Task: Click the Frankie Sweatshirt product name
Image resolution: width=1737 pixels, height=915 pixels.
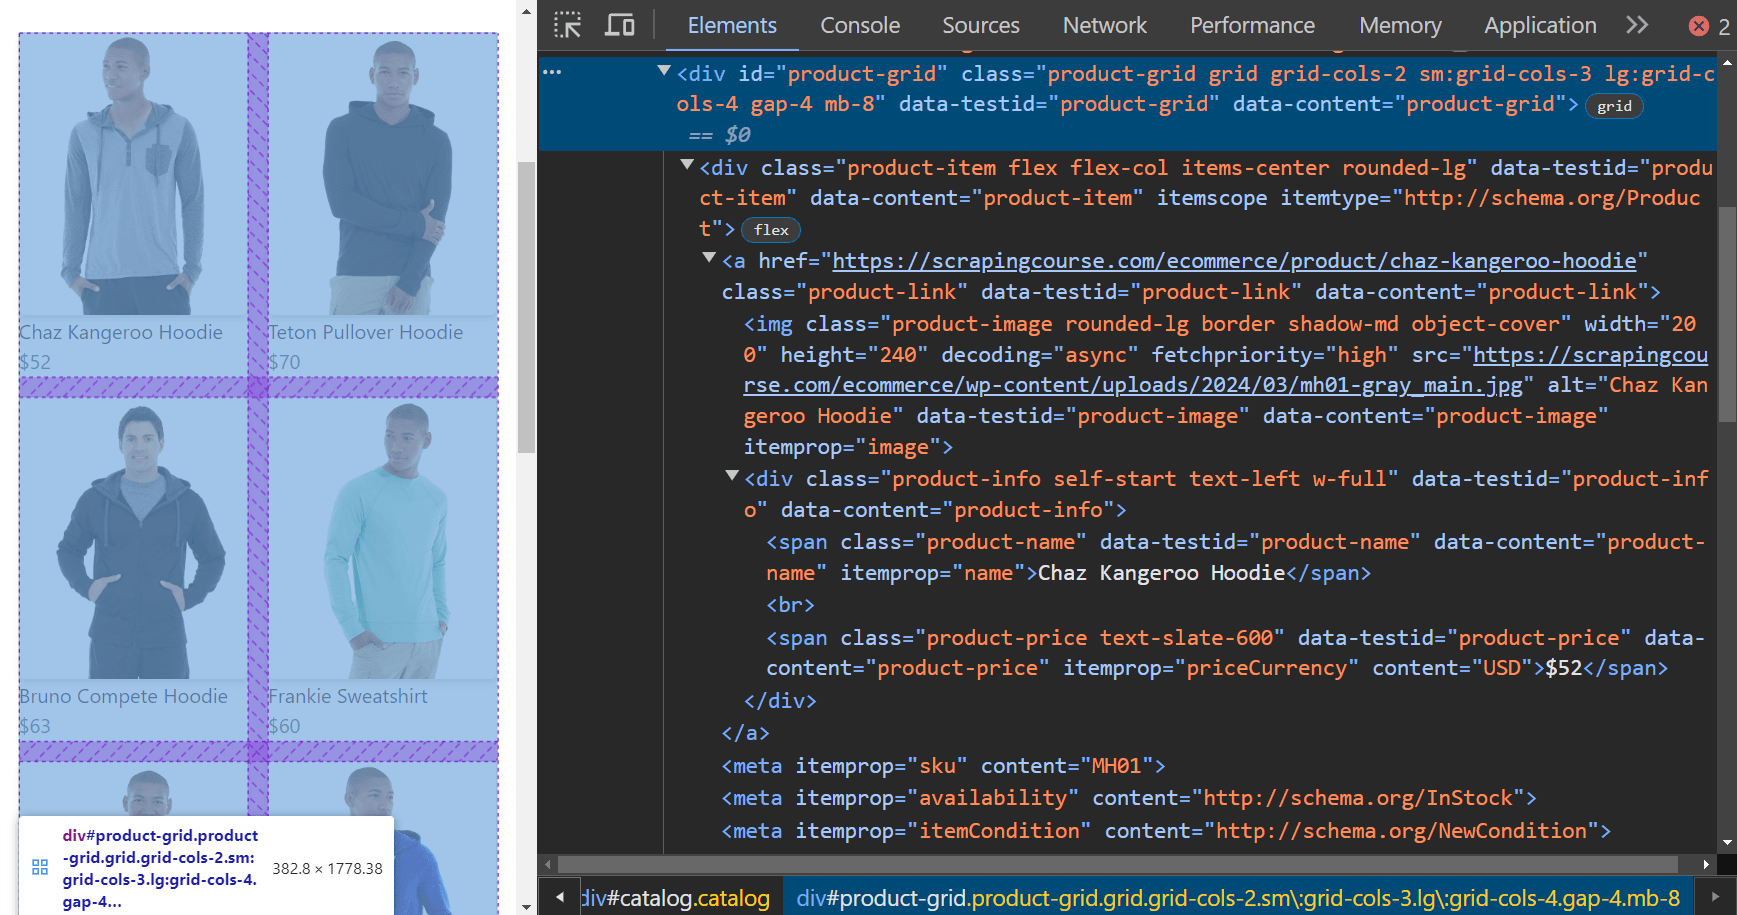Action: pos(348,696)
